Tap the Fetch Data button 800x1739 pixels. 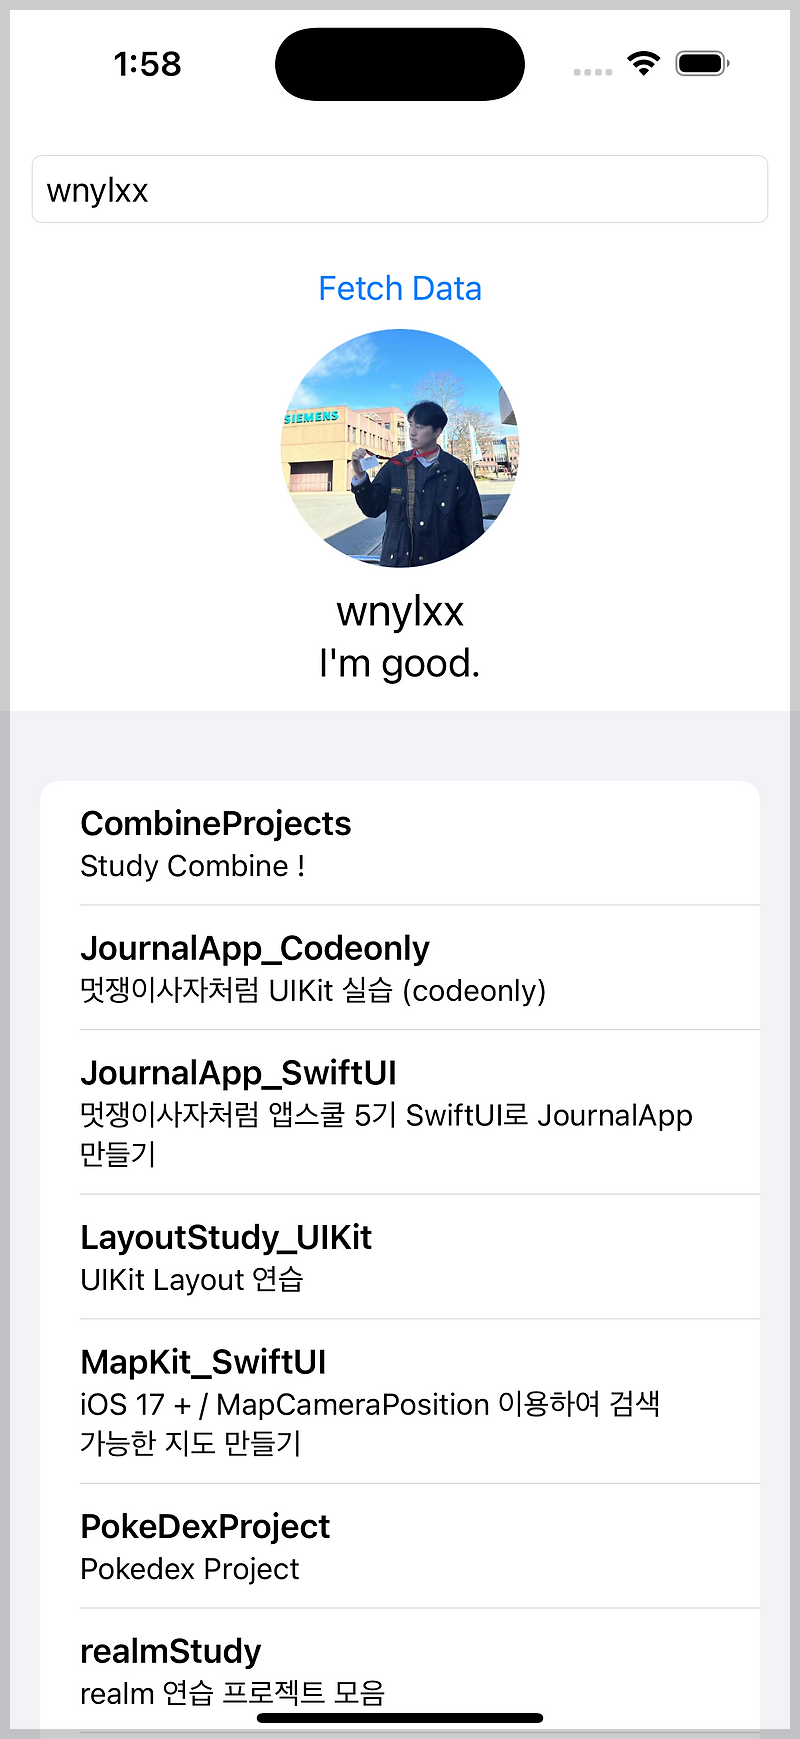[400, 288]
